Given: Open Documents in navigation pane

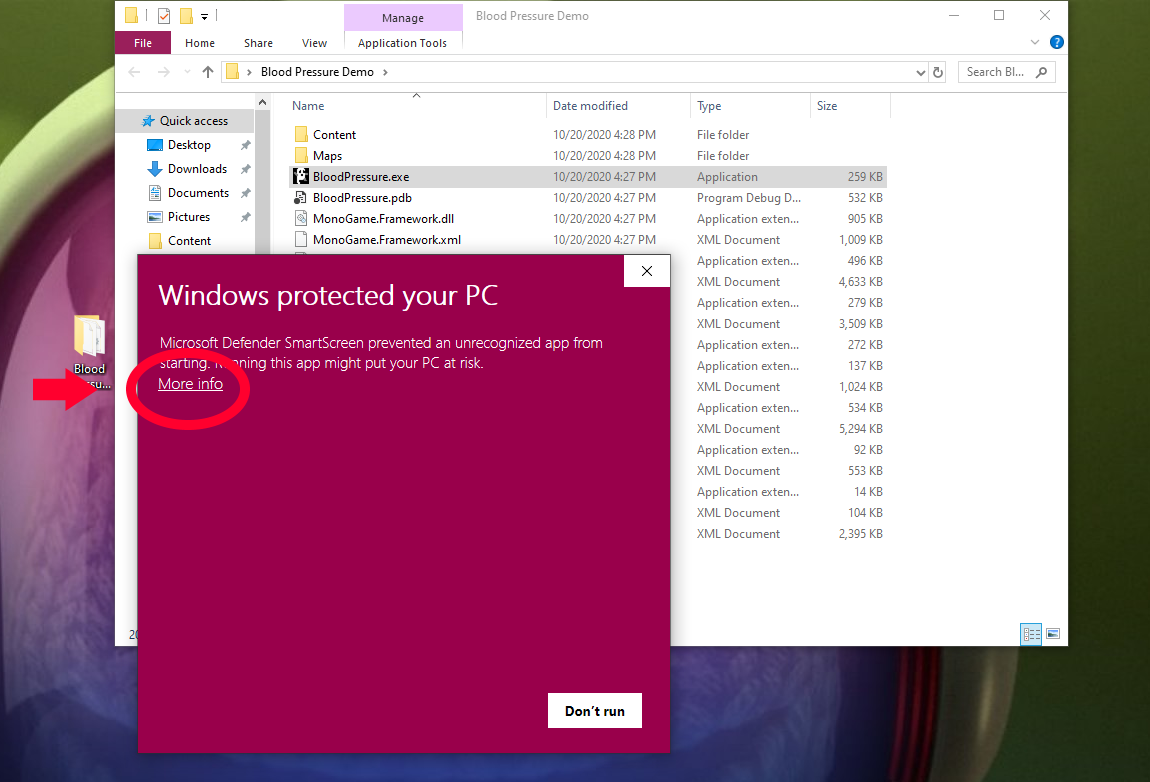Looking at the screenshot, I should [198, 193].
